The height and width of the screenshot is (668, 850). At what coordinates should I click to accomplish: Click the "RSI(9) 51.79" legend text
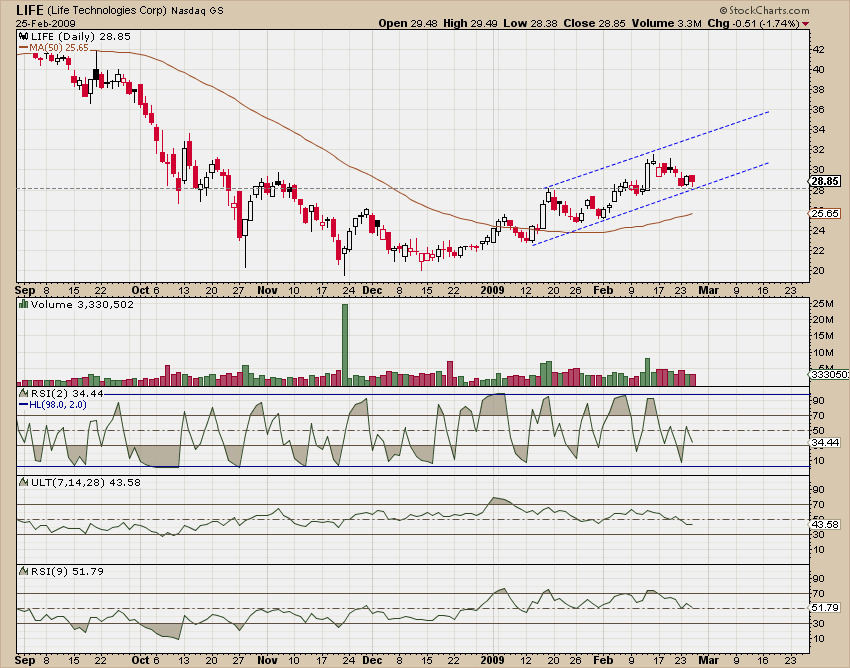coord(67,571)
